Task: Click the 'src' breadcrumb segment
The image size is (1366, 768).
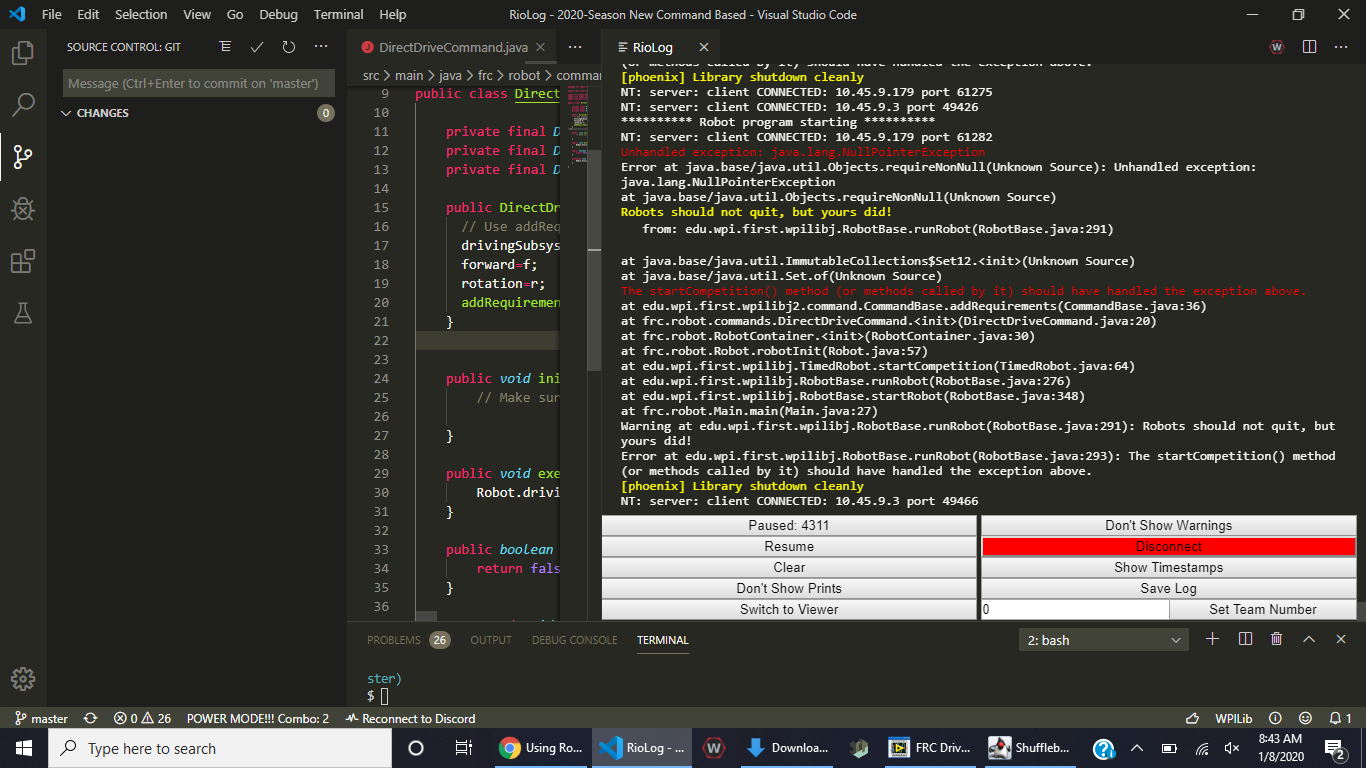Action: point(371,75)
